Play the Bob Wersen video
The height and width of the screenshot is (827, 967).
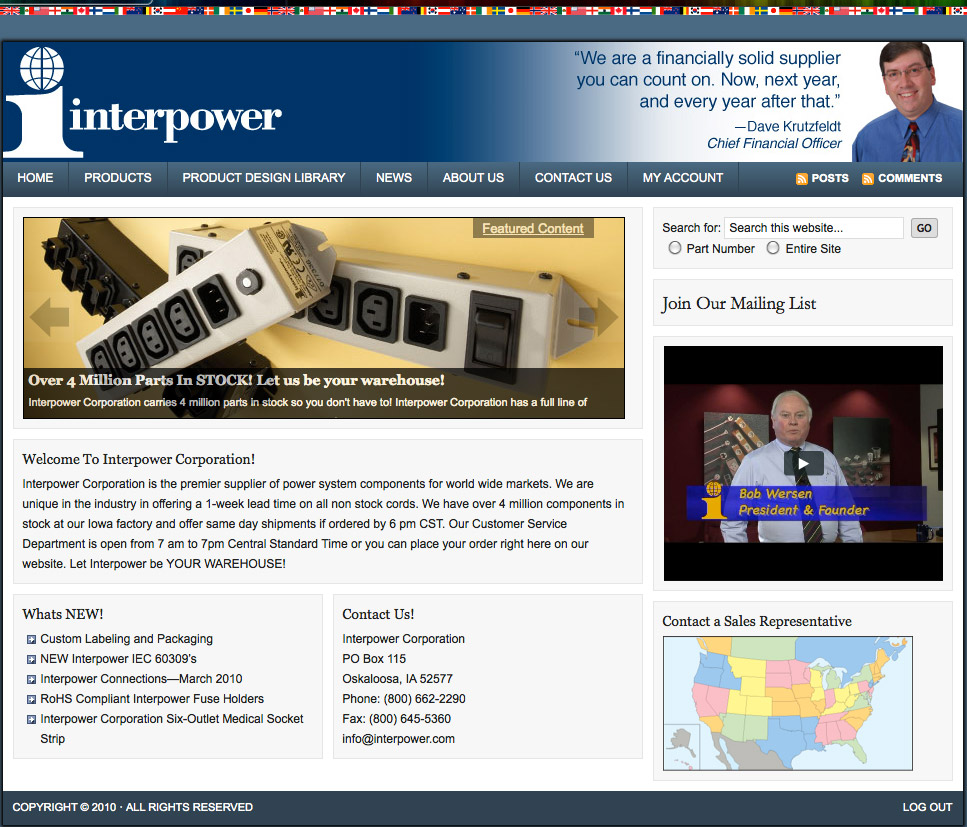[803, 463]
